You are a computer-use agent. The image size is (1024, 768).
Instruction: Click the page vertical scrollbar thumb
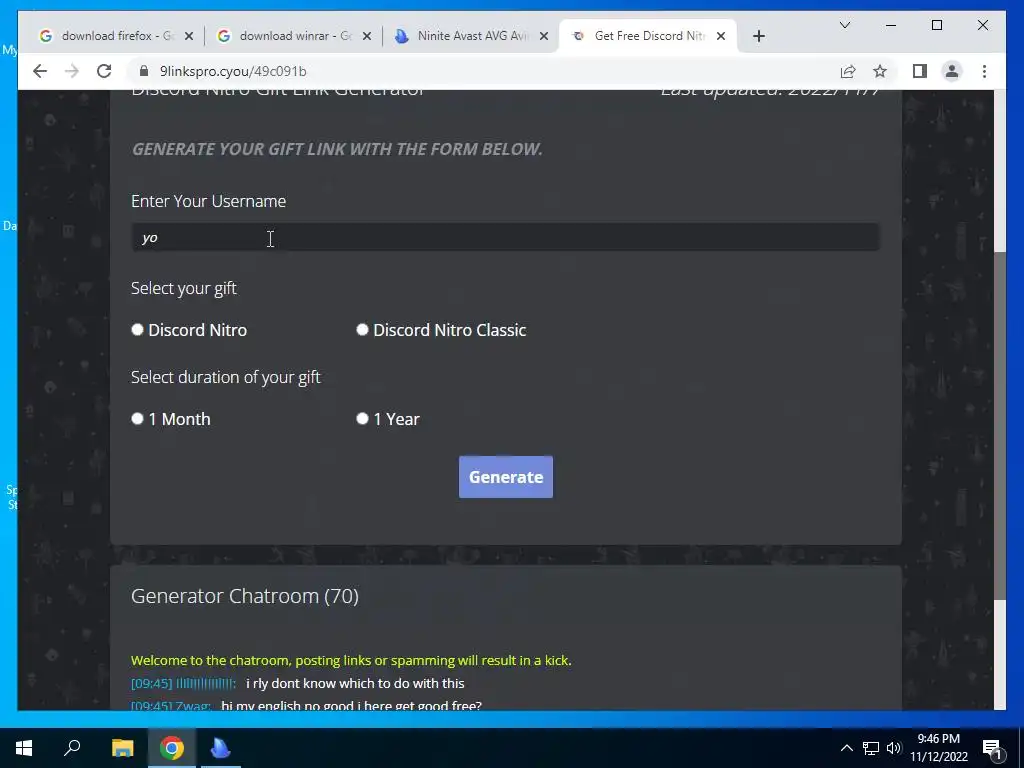tap(1000, 424)
